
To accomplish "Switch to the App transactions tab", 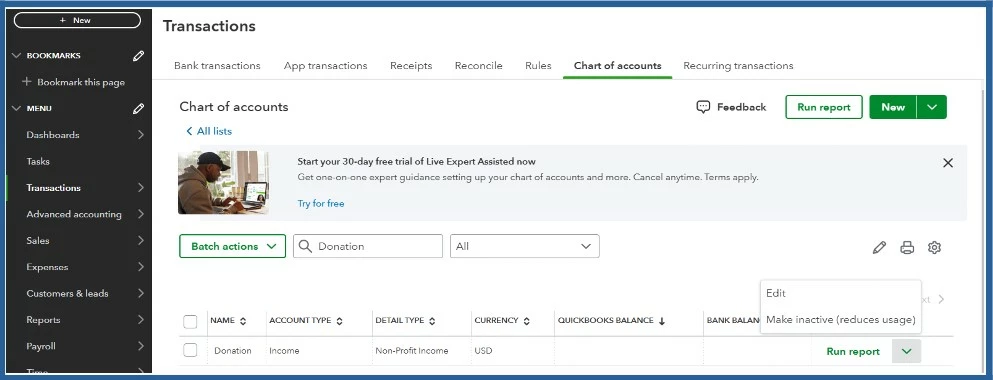I will (326, 65).
